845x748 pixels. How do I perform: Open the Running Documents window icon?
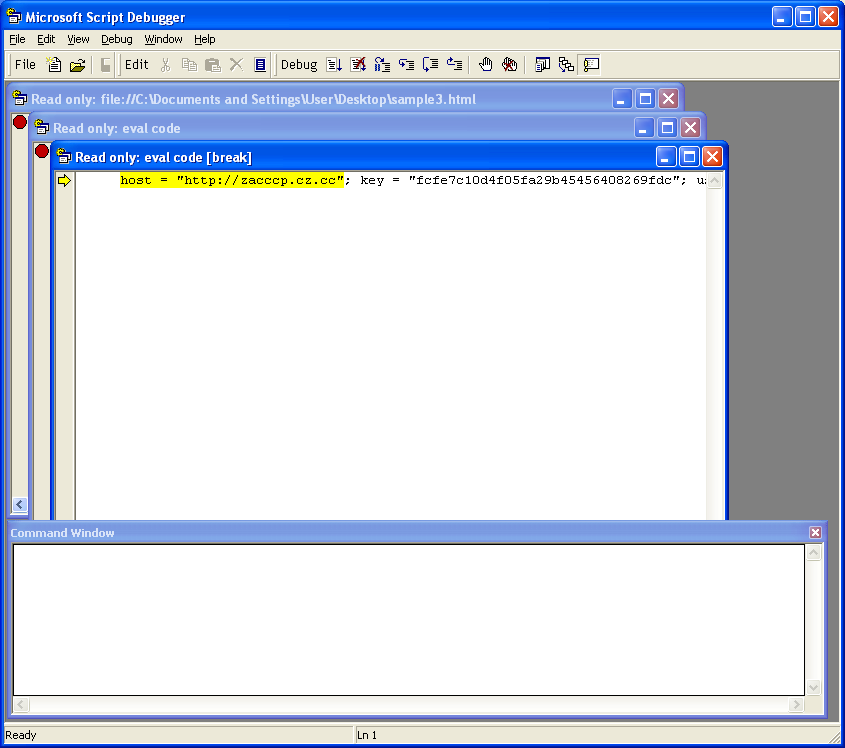pos(543,65)
